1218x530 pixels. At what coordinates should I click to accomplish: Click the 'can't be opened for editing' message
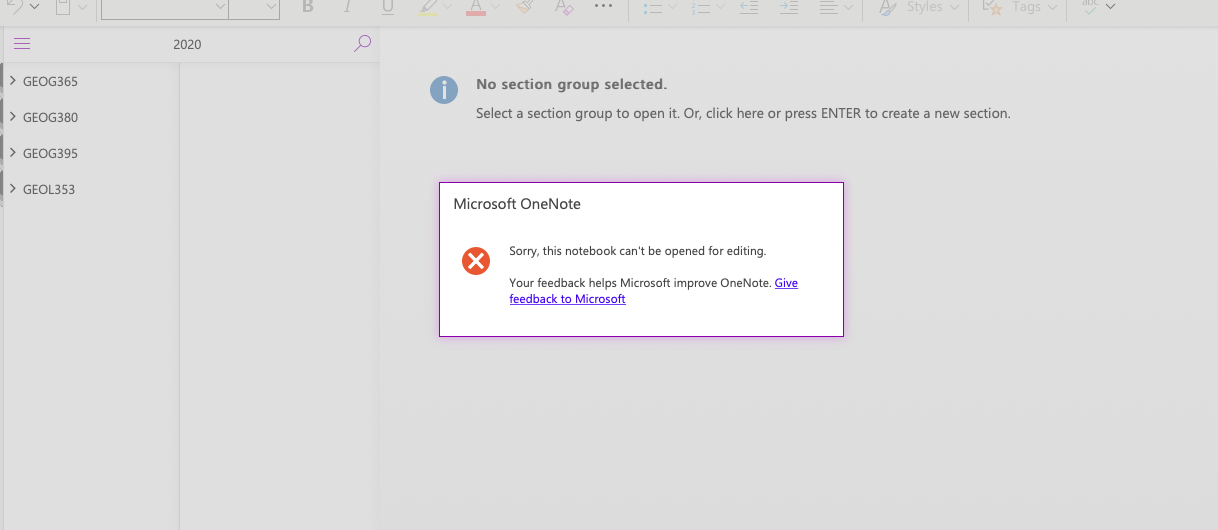(637, 251)
